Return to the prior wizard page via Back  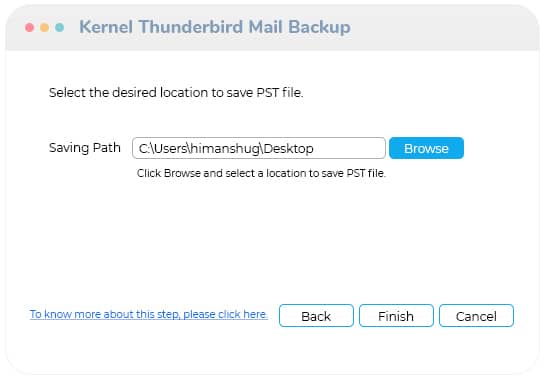[316, 316]
